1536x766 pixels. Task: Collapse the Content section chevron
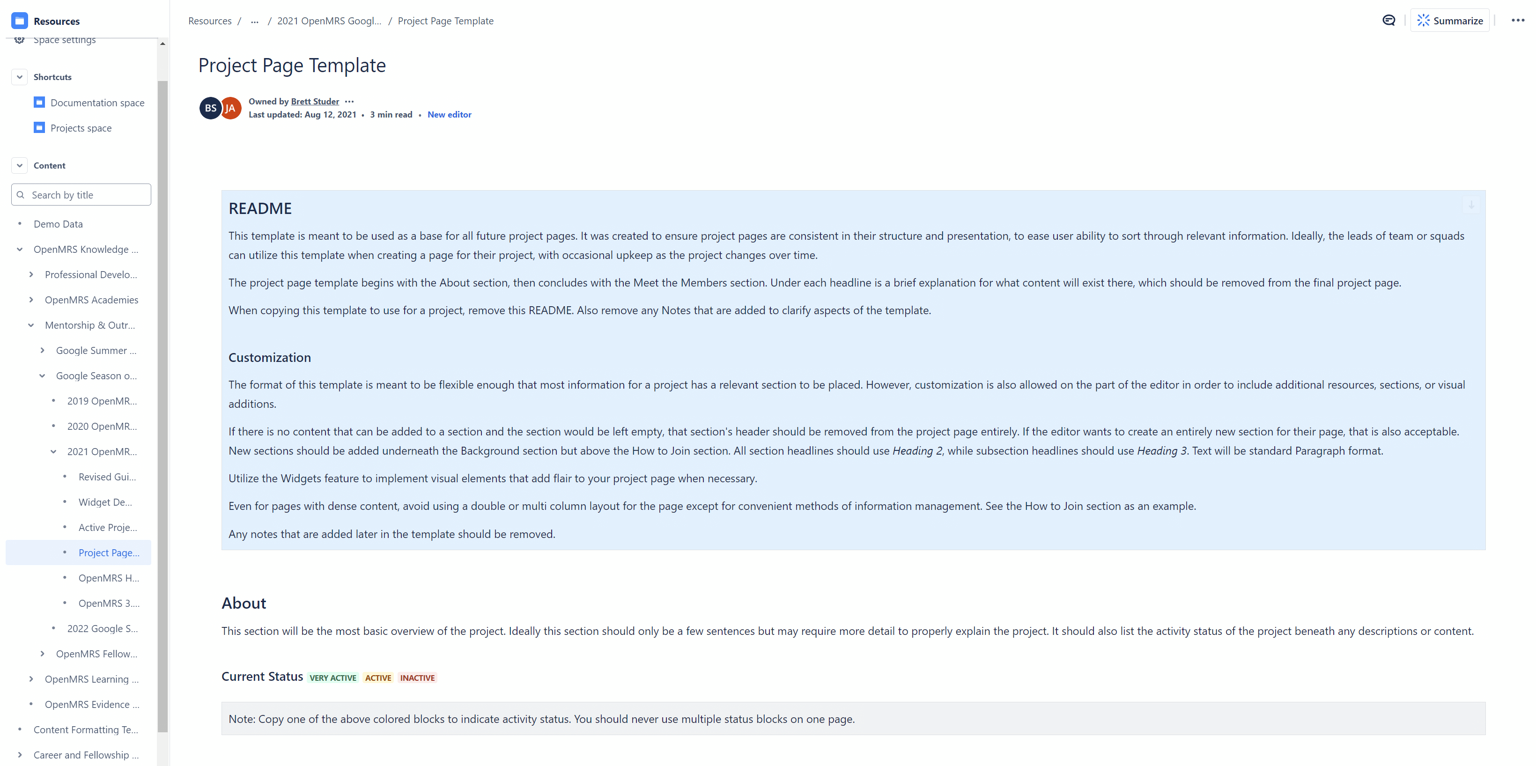coord(19,165)
